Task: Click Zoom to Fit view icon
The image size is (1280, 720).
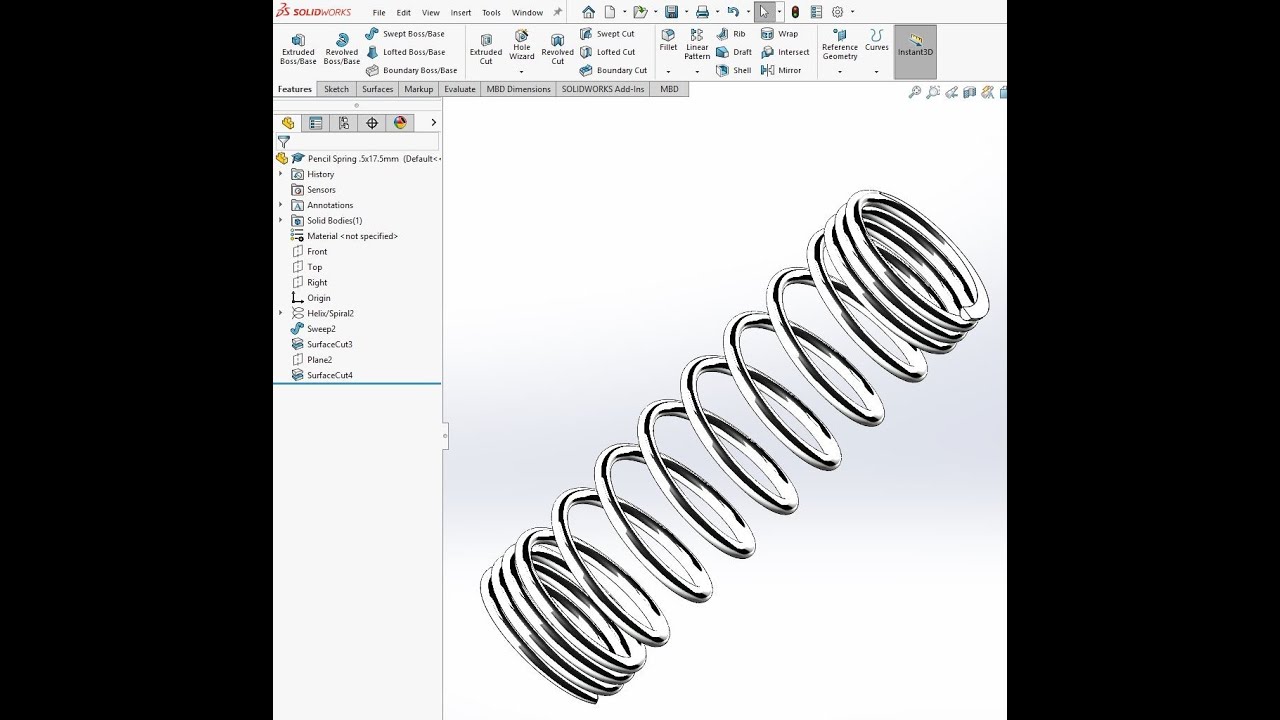Action: point(914,92)
